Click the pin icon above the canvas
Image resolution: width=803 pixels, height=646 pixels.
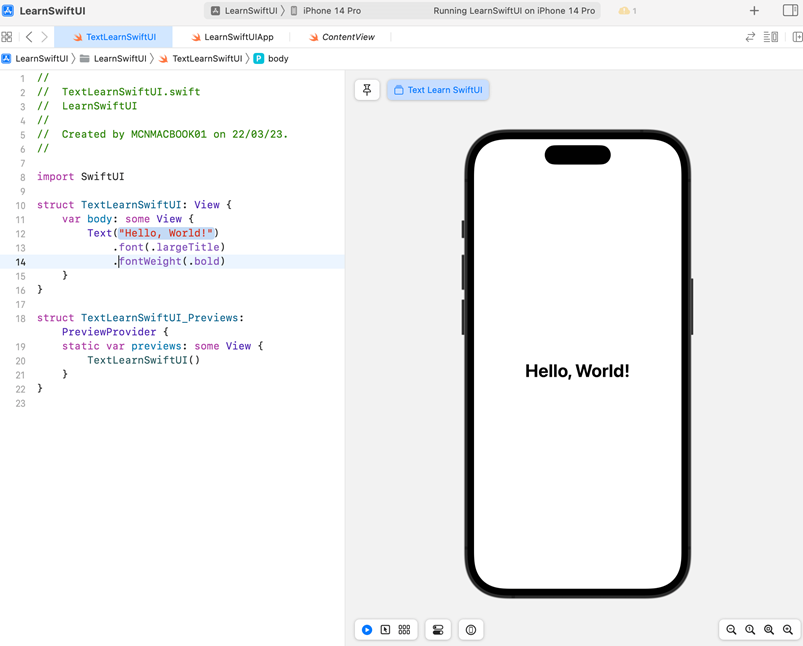click(x=366, y=89)
